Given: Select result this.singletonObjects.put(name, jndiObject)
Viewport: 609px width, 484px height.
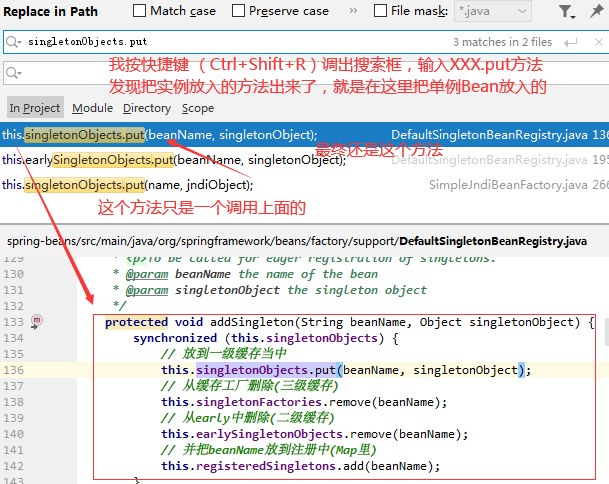Looking at the screenshot, I should [x=304, y=185].
